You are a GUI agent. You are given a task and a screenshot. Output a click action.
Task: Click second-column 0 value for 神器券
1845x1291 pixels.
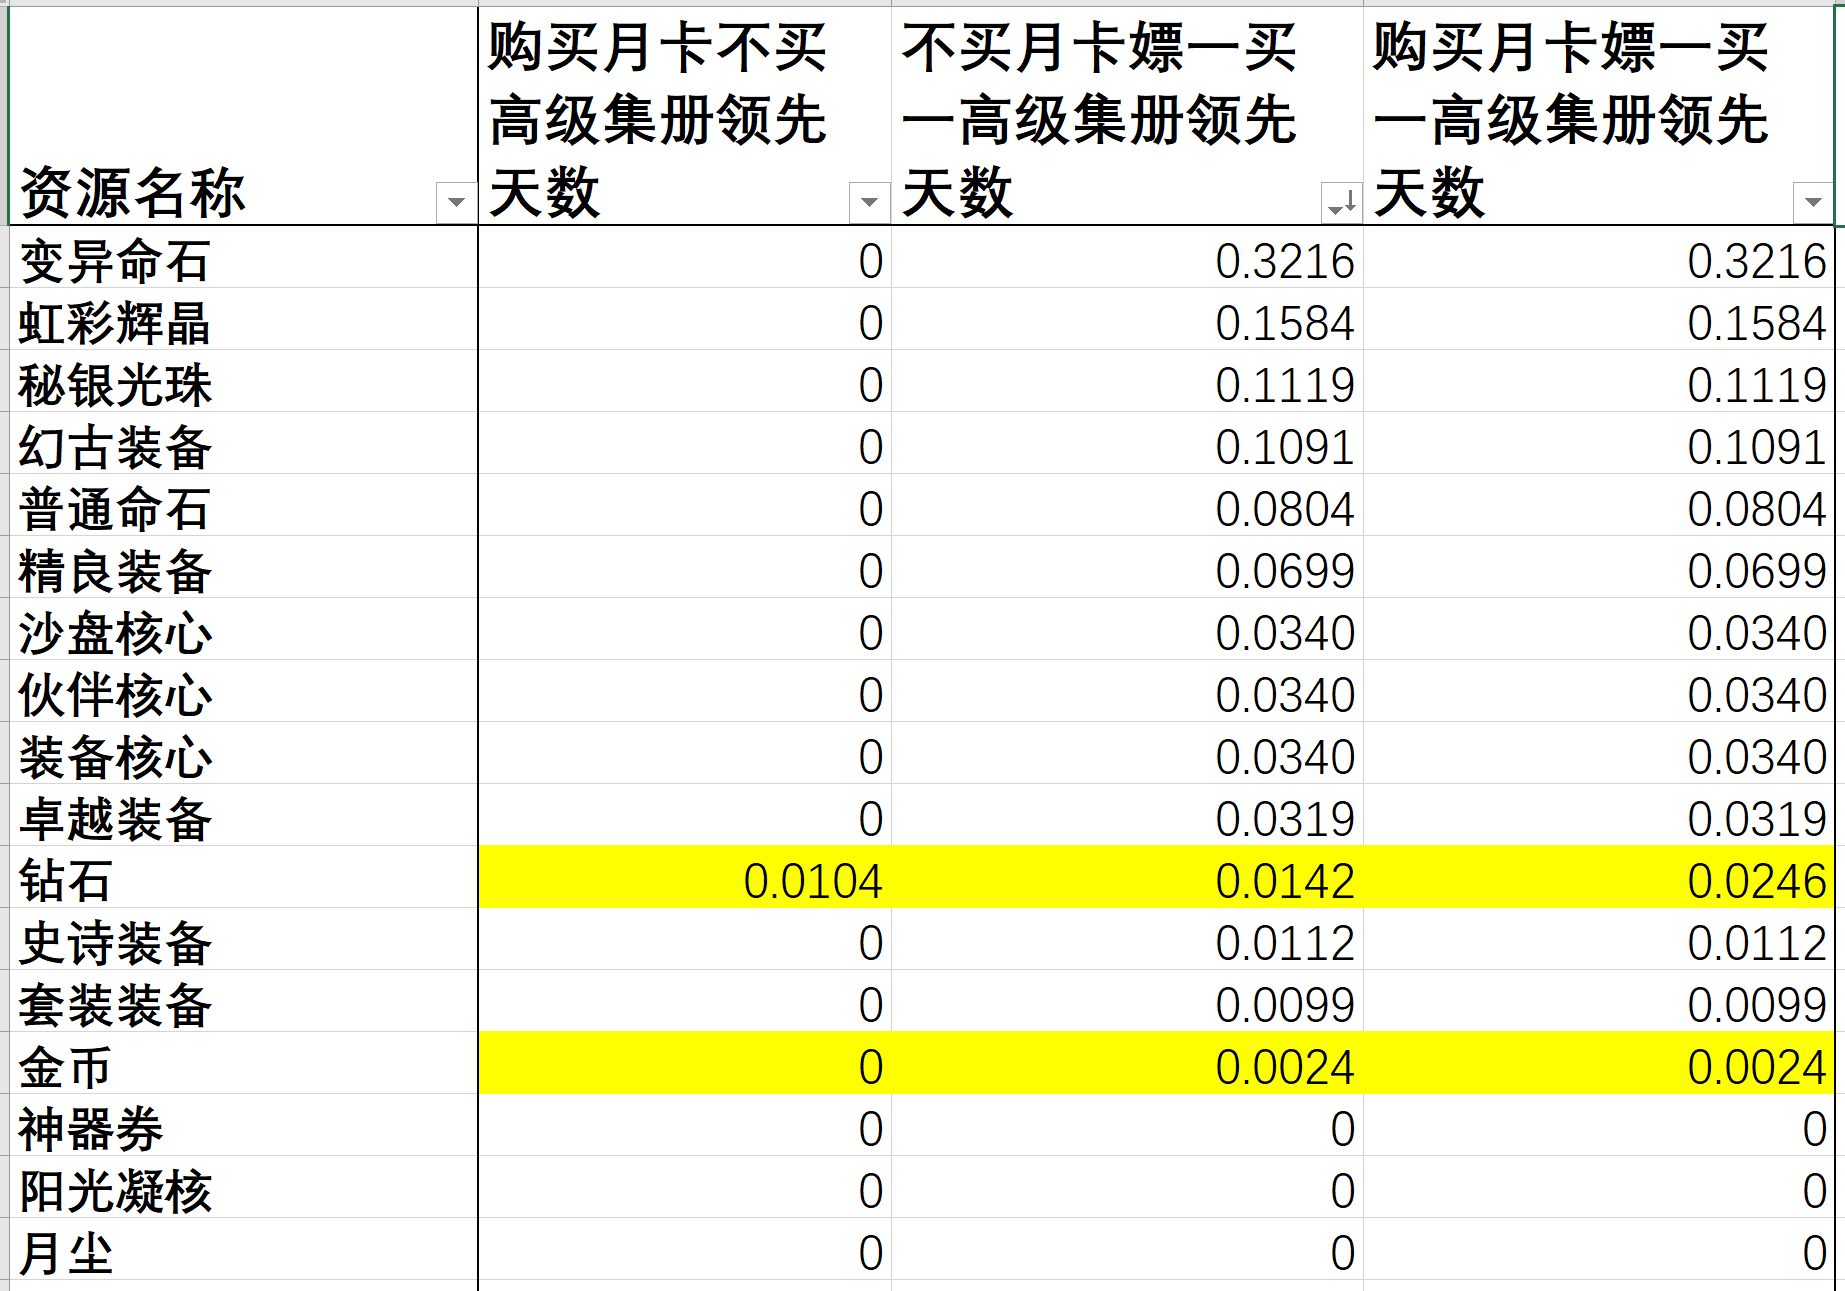[685, 1126]
